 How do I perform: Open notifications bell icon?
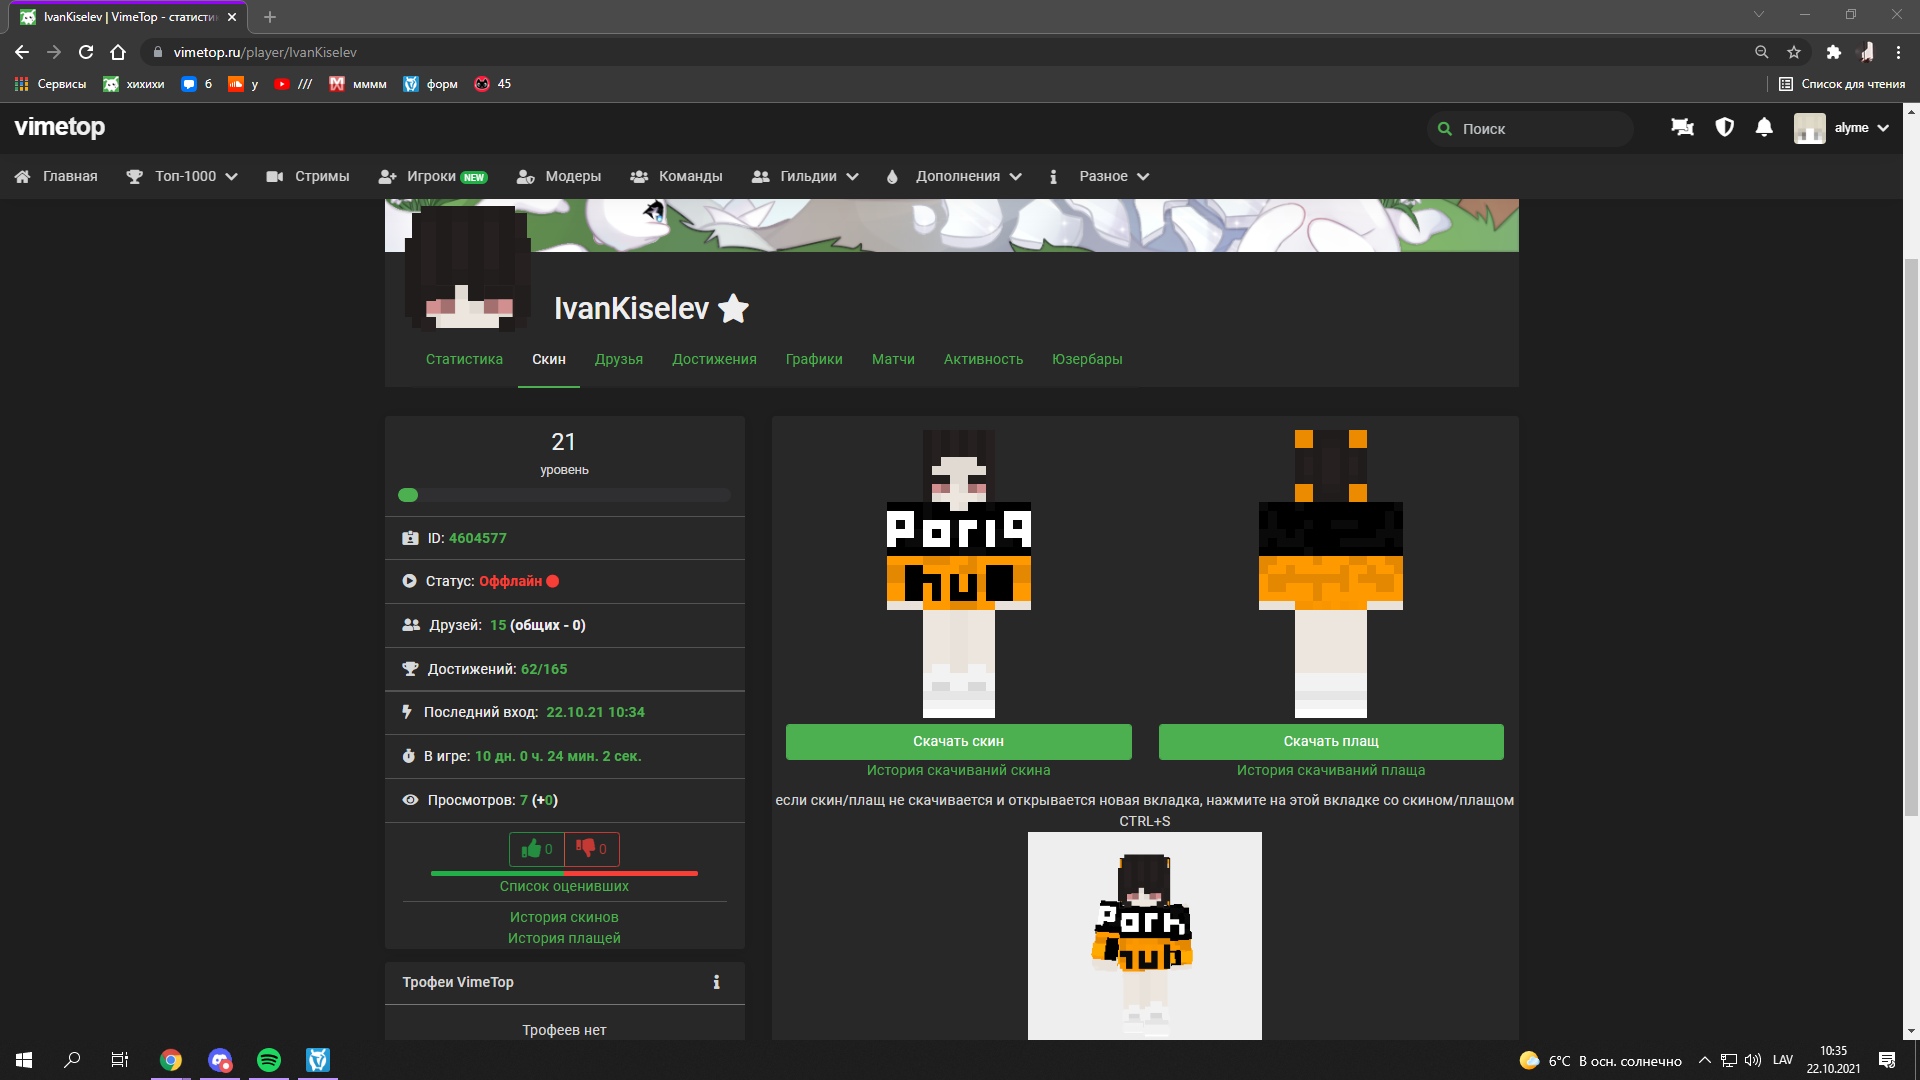(x=1764, y=128)
